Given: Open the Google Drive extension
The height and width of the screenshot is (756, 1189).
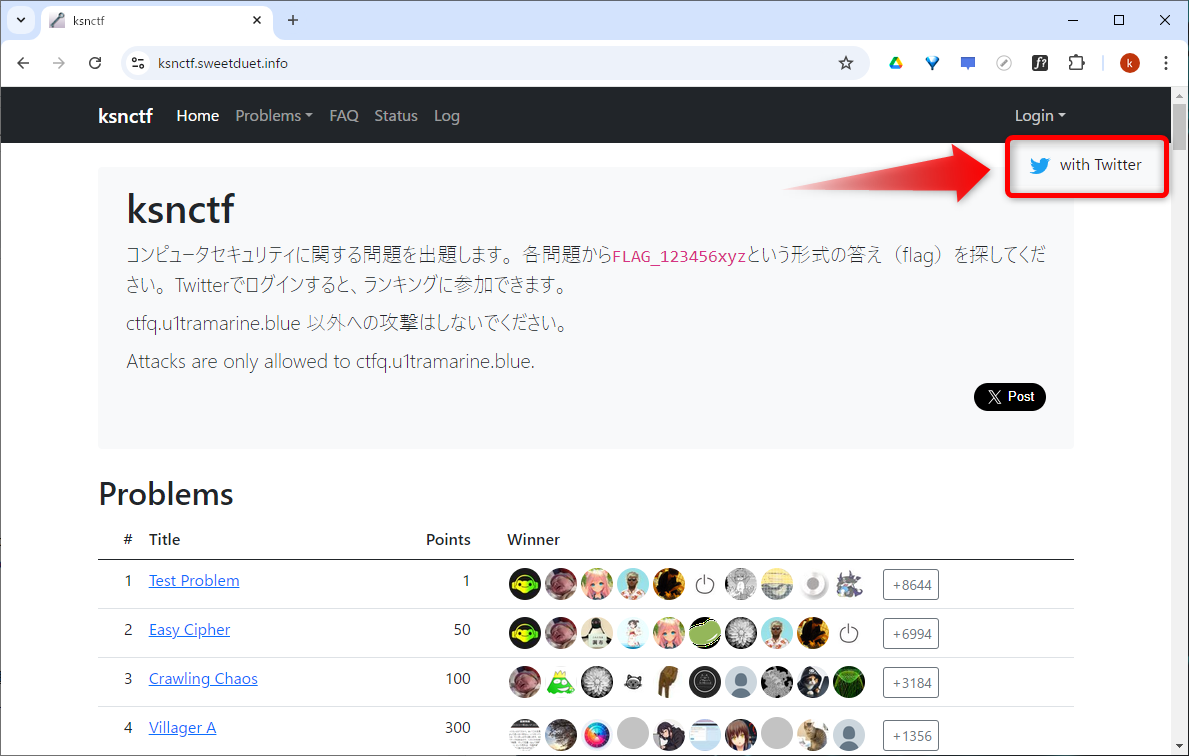Looking at the screenshot, I should (x=895, y=62).
